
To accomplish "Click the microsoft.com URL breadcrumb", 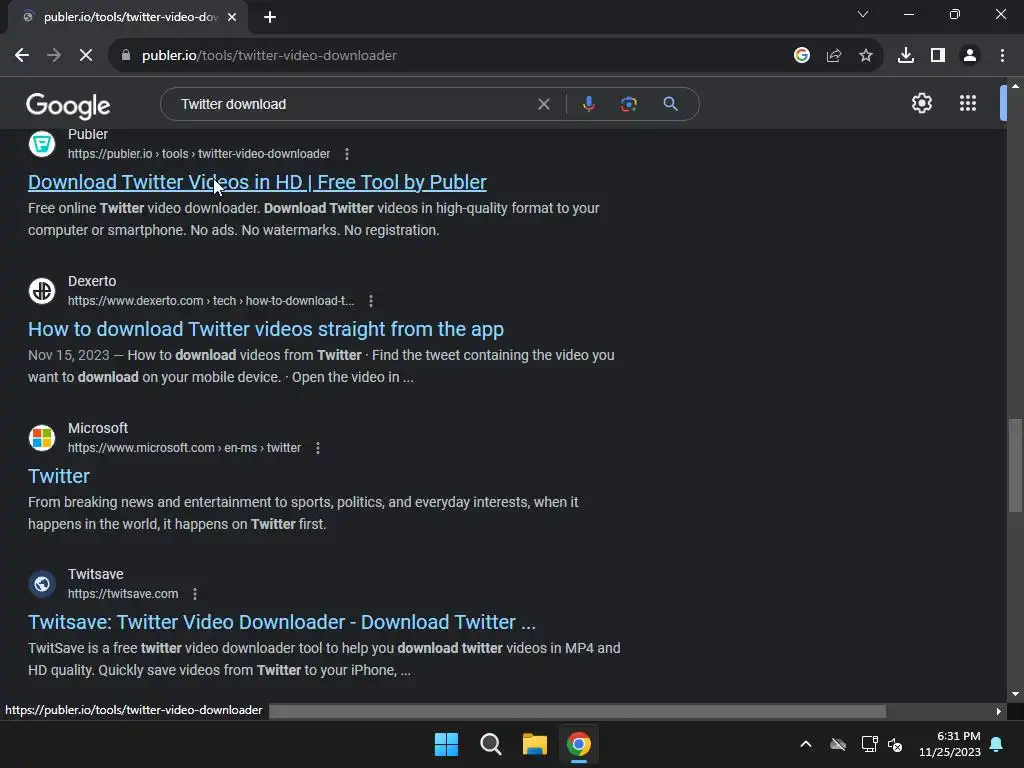I will point(184,448).
